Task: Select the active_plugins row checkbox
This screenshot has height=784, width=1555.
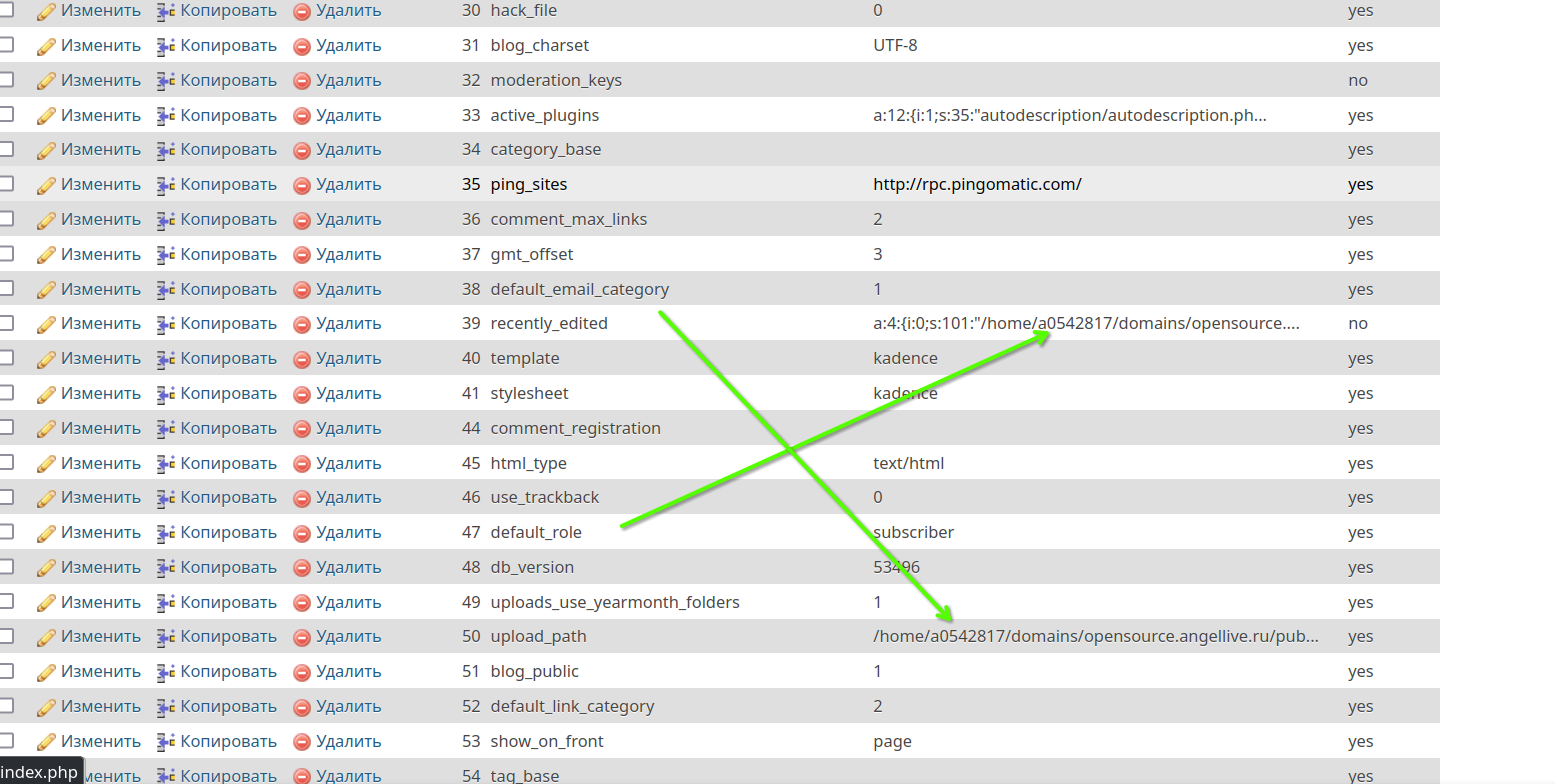Action: [6, 114]
